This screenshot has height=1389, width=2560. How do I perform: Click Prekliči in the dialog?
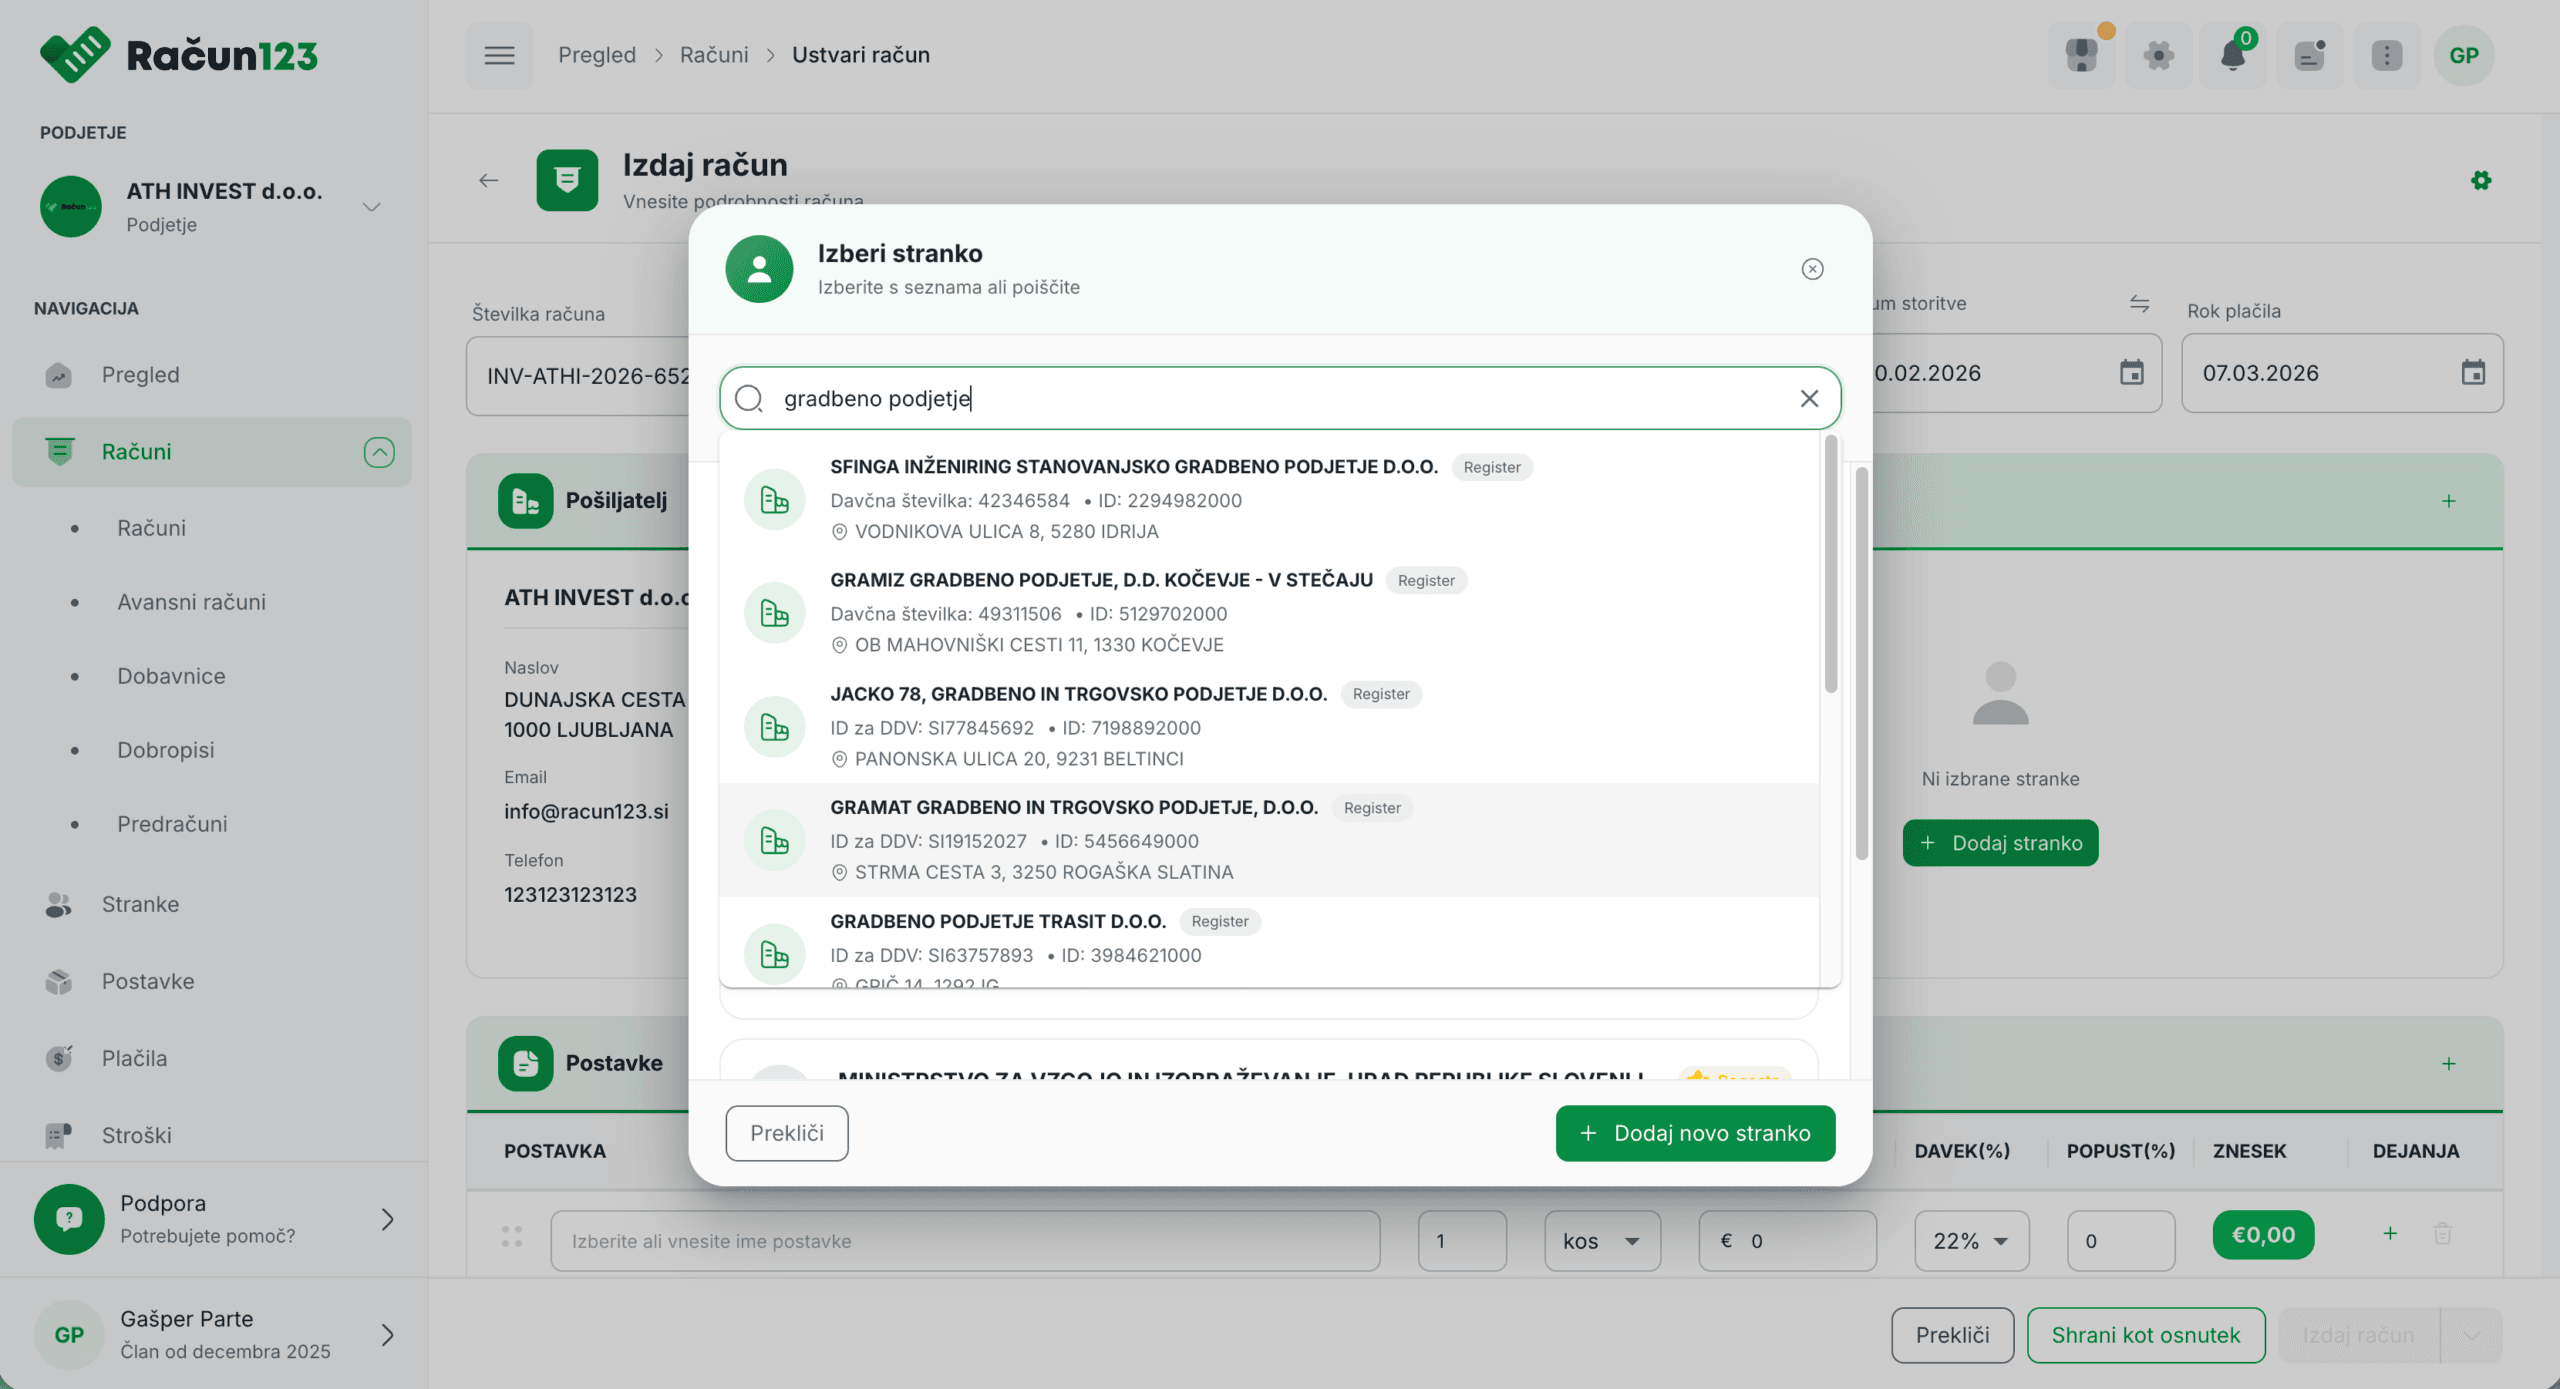tap(786, 1133)
